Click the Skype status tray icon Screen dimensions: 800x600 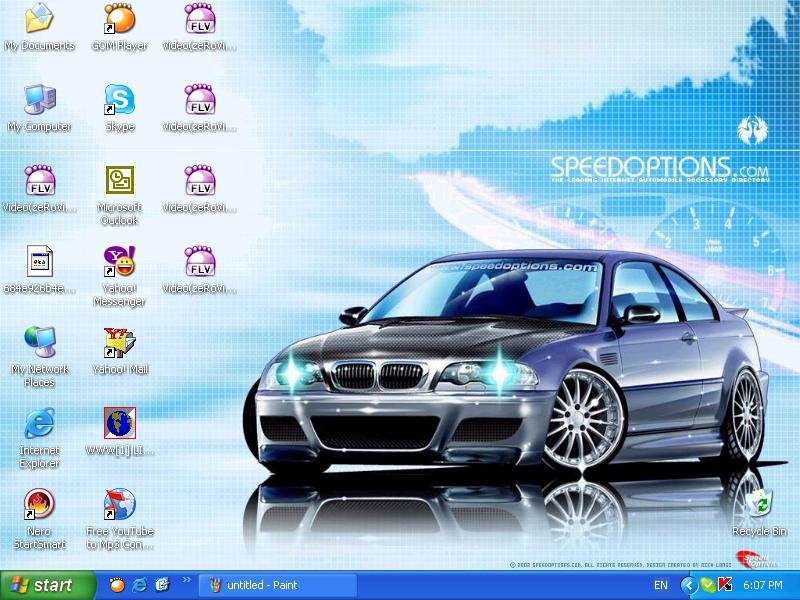708,585
